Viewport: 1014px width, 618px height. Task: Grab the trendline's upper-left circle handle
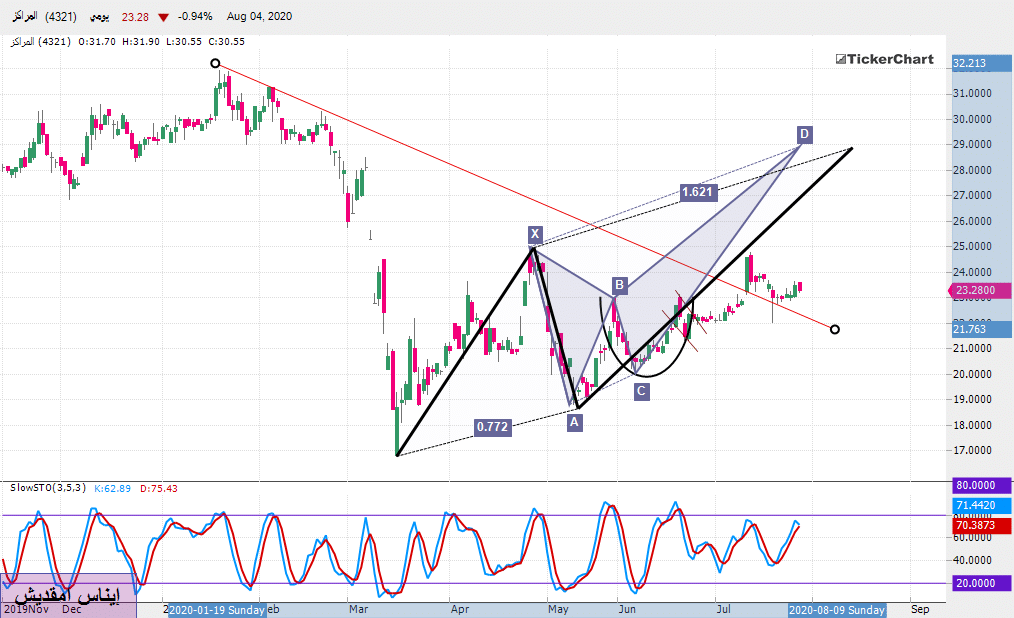(x=216, y=64)
